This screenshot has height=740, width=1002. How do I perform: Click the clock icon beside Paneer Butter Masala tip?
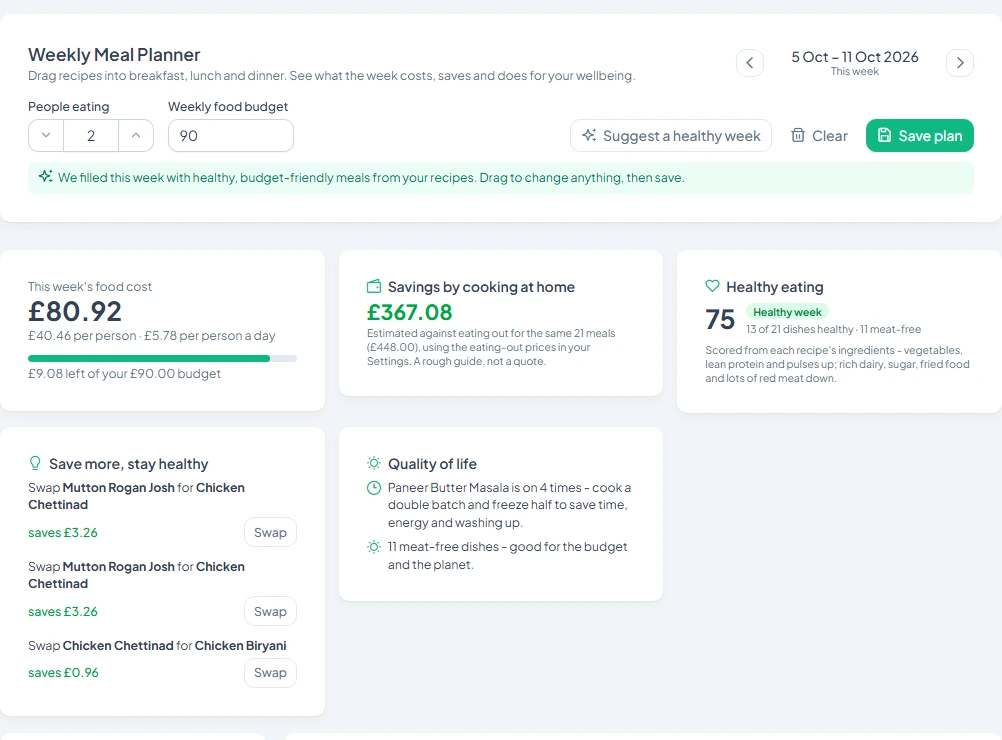(x=374, y=488)
